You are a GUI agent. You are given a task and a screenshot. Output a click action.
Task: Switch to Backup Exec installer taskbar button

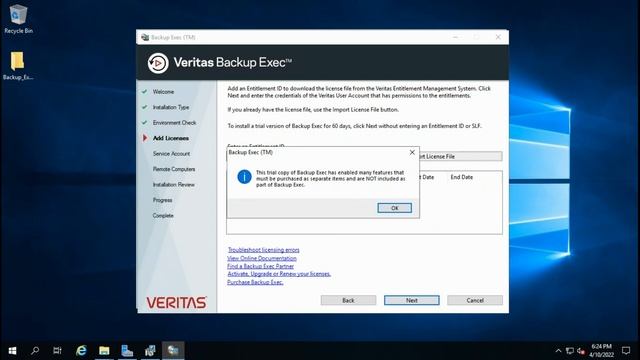click(173, 351)
